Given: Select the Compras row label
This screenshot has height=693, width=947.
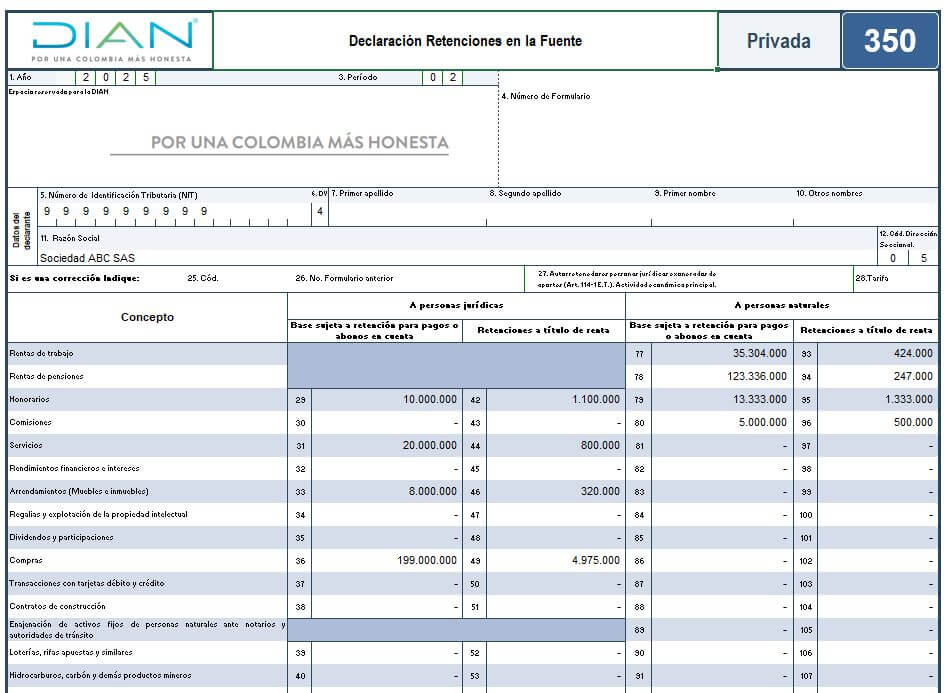Looking at the screenshot, I should 26,560.
